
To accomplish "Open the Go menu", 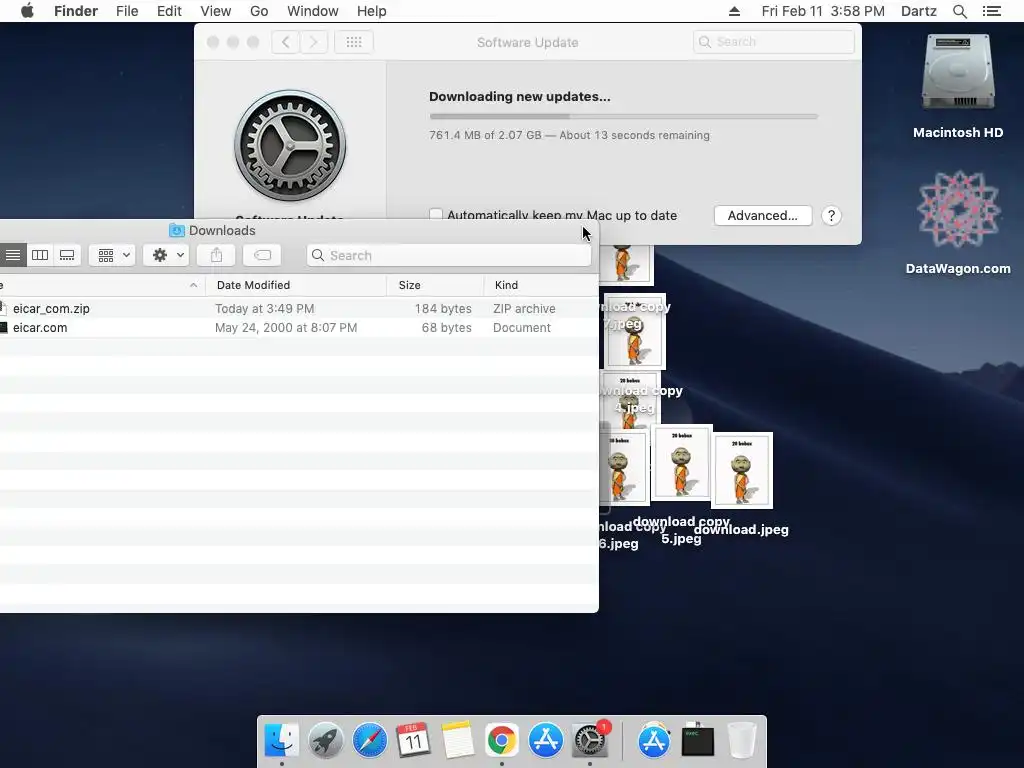I will 259,11.
